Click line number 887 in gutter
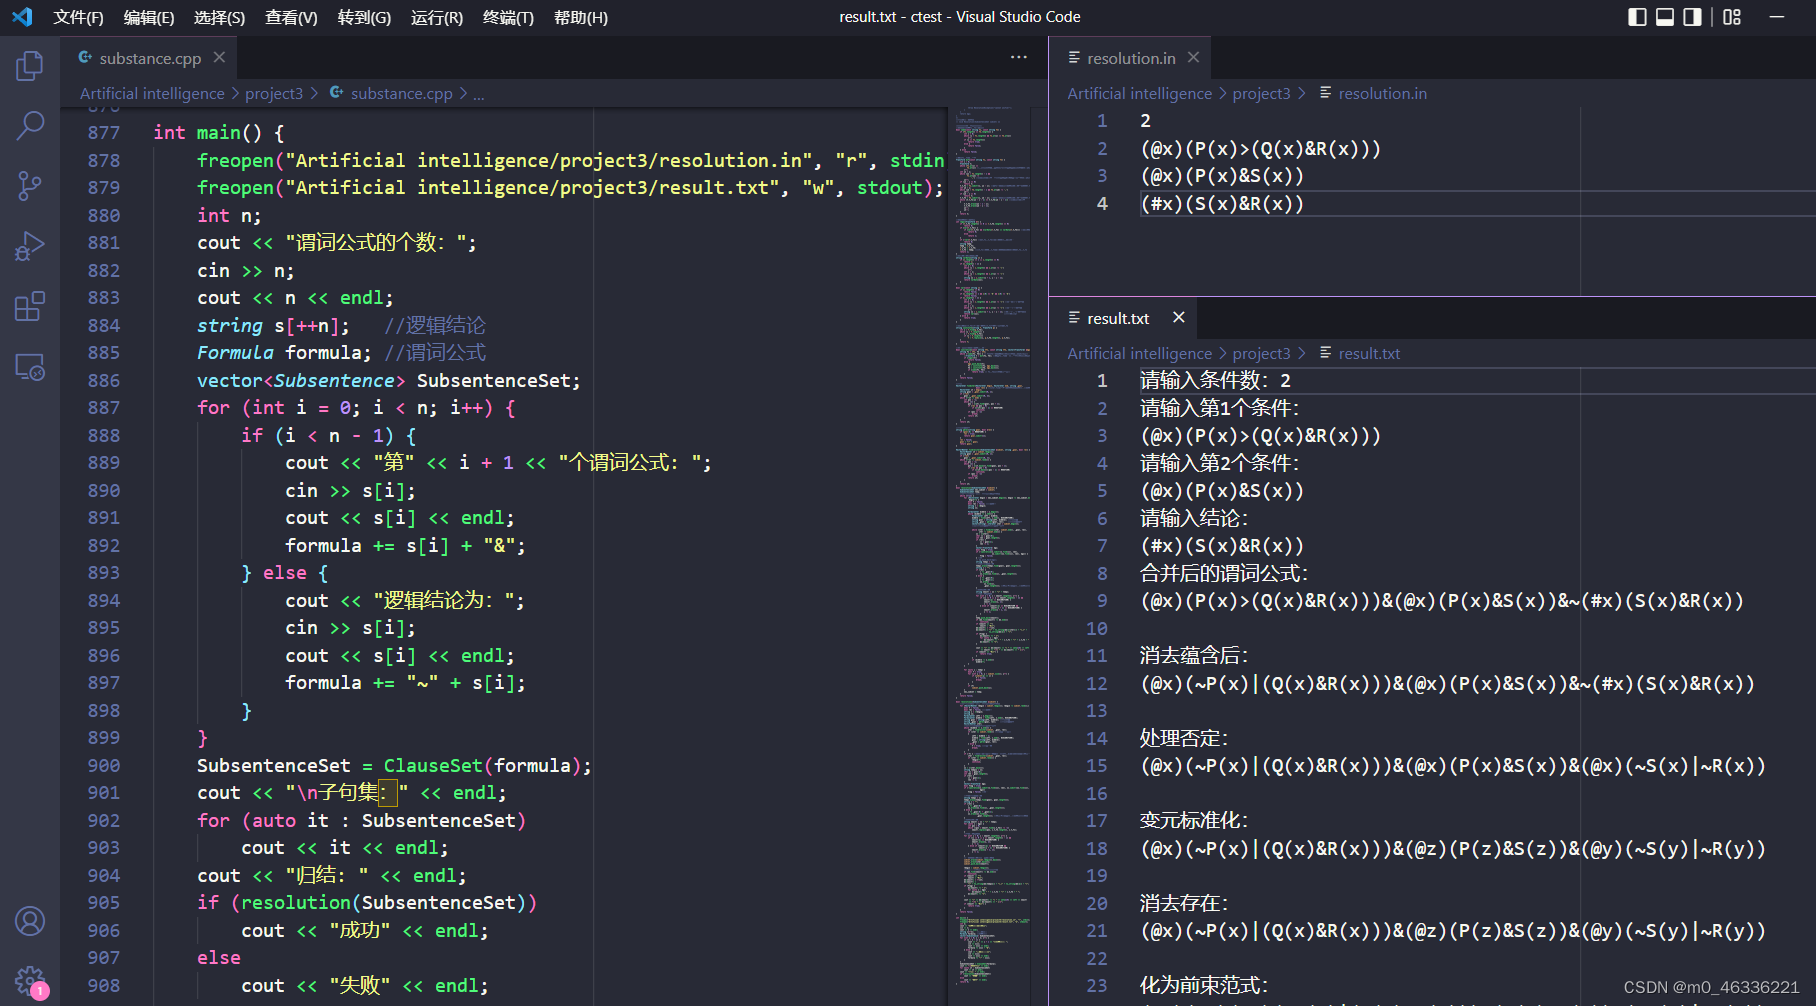The width and height of the screenshot is (1816, 1006). click(x=103, y=408)
